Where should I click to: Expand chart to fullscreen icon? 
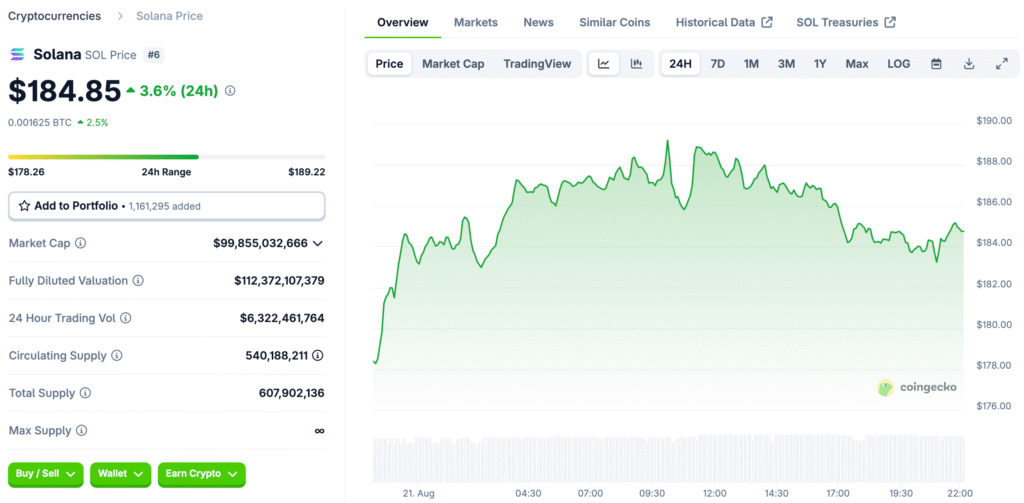(x=1001, y=64)
